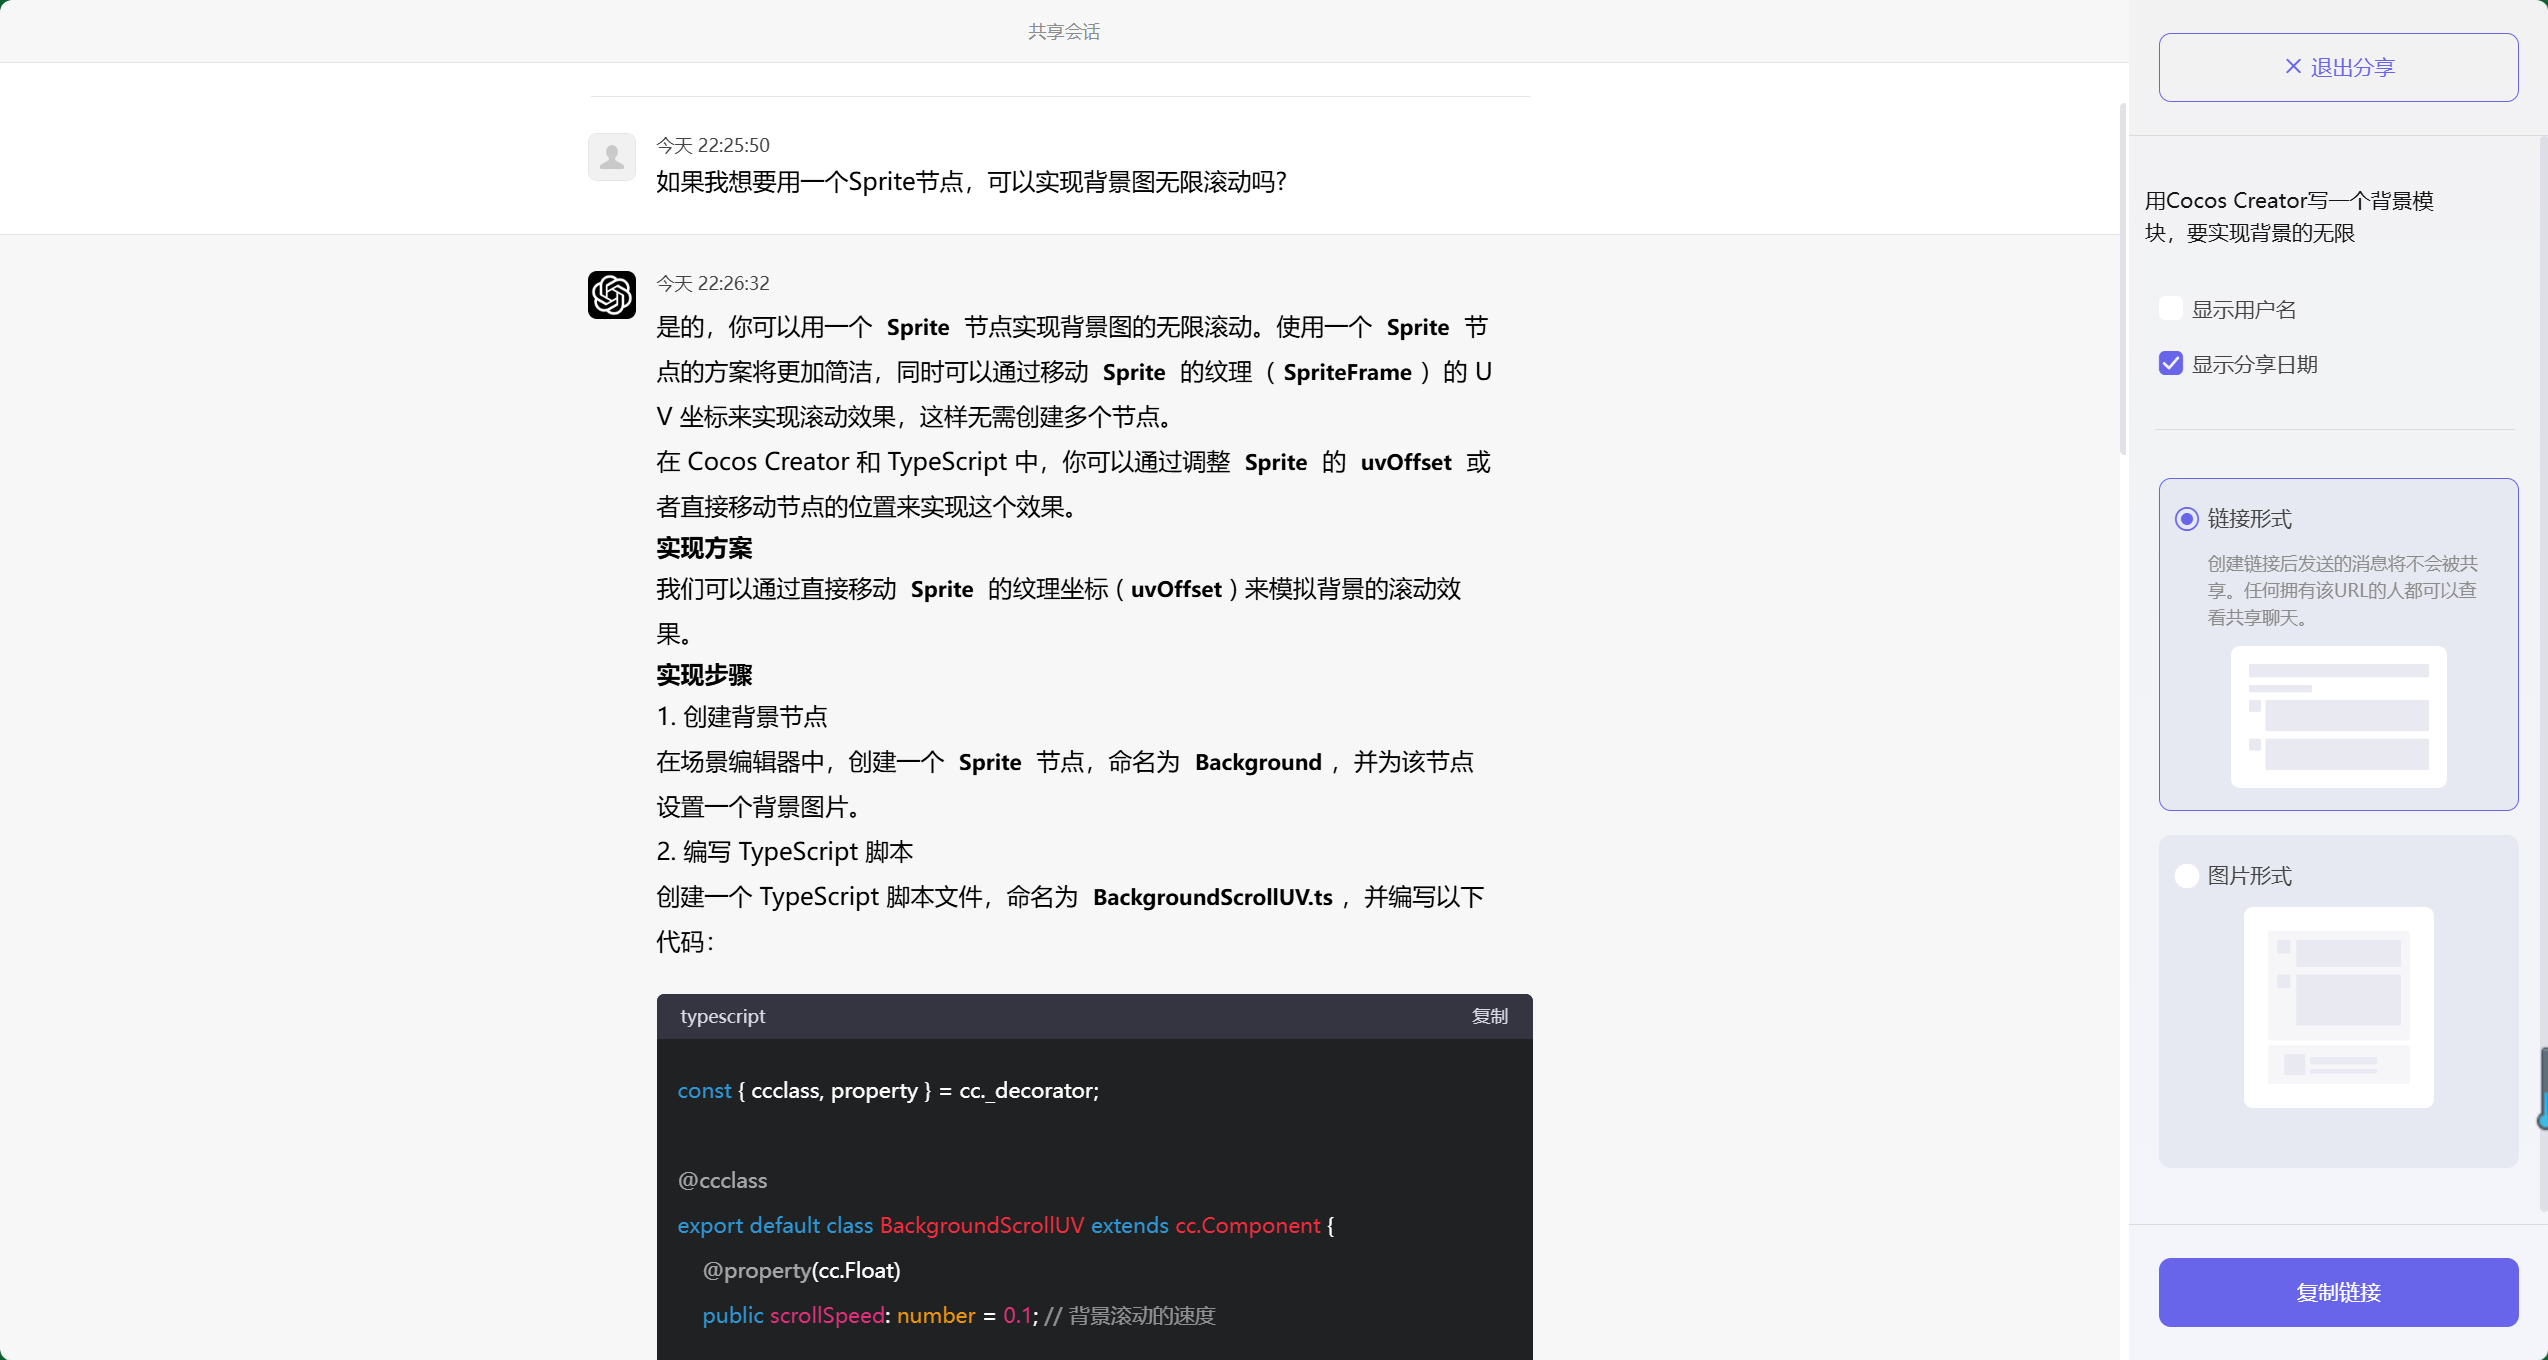Click the typescript language label on code block

(722, 1016)
